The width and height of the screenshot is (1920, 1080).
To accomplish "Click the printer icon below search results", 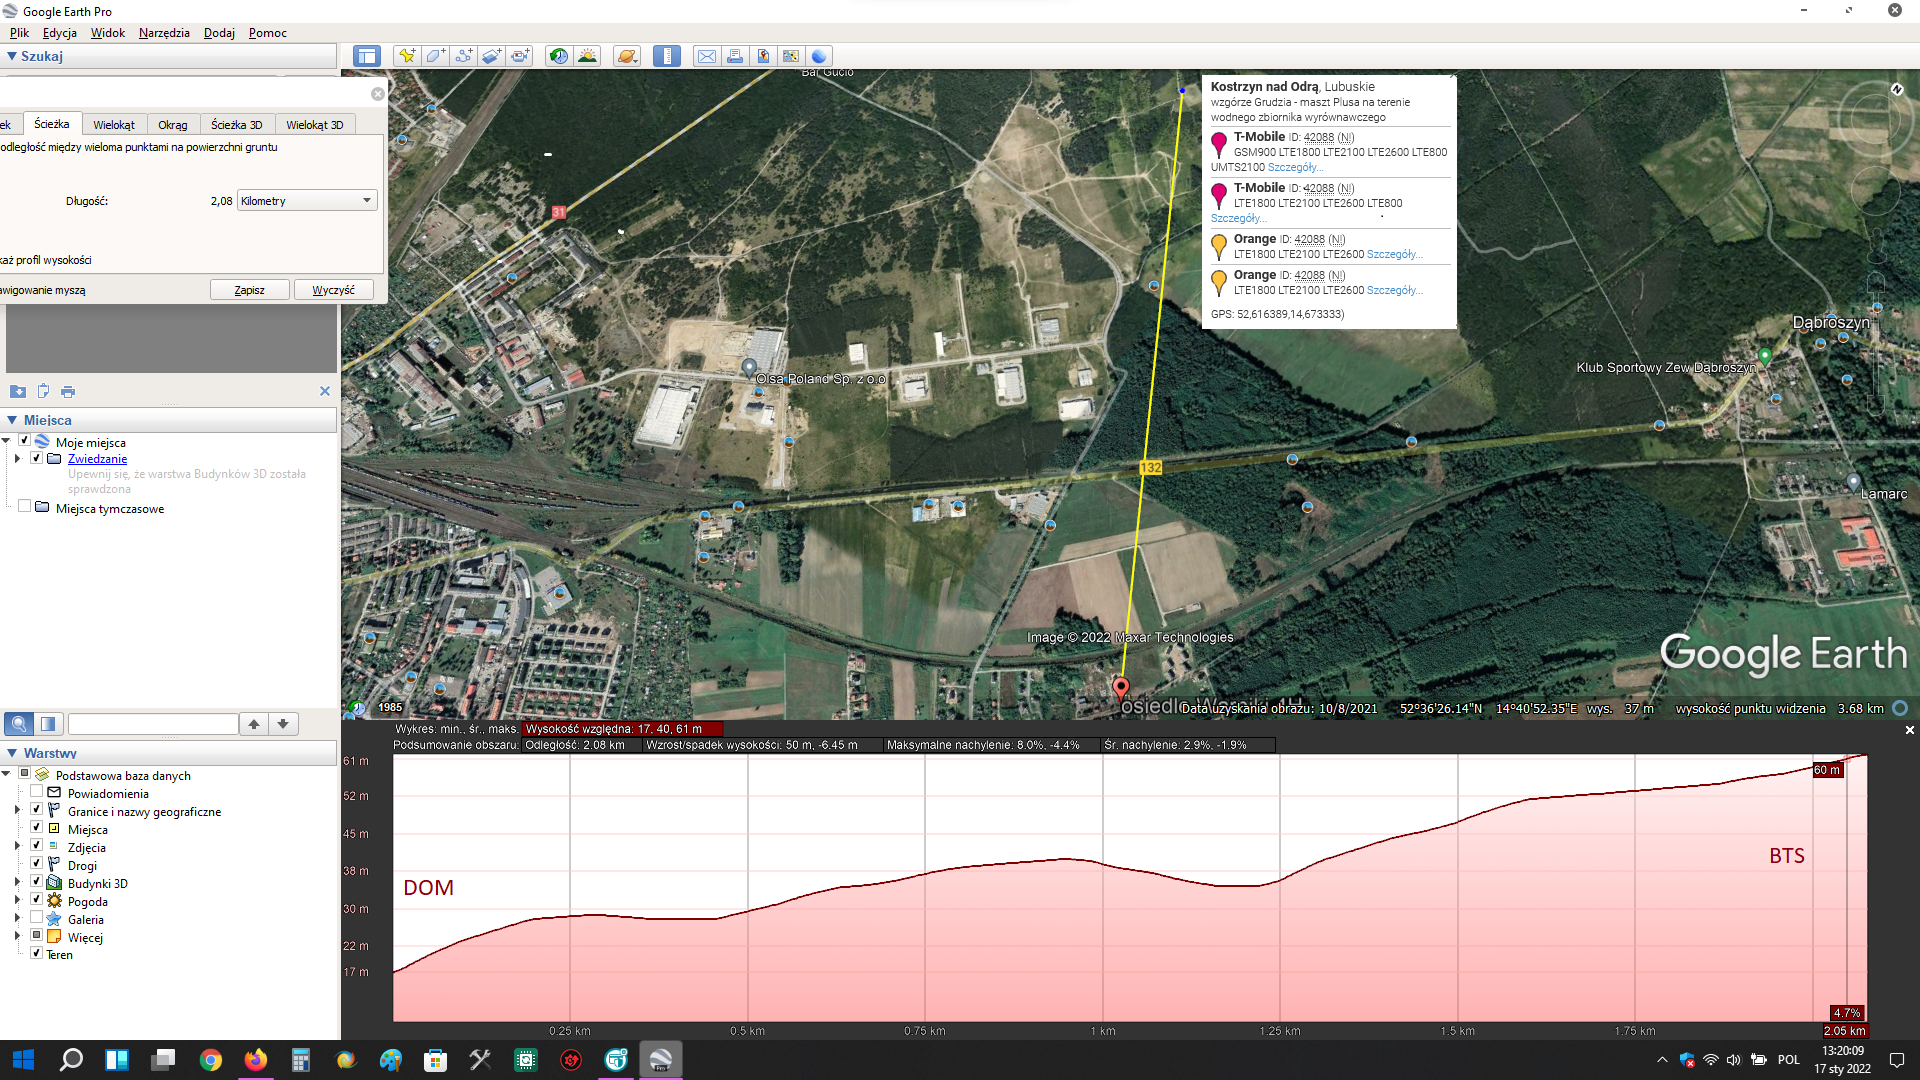I will (68, 391).
